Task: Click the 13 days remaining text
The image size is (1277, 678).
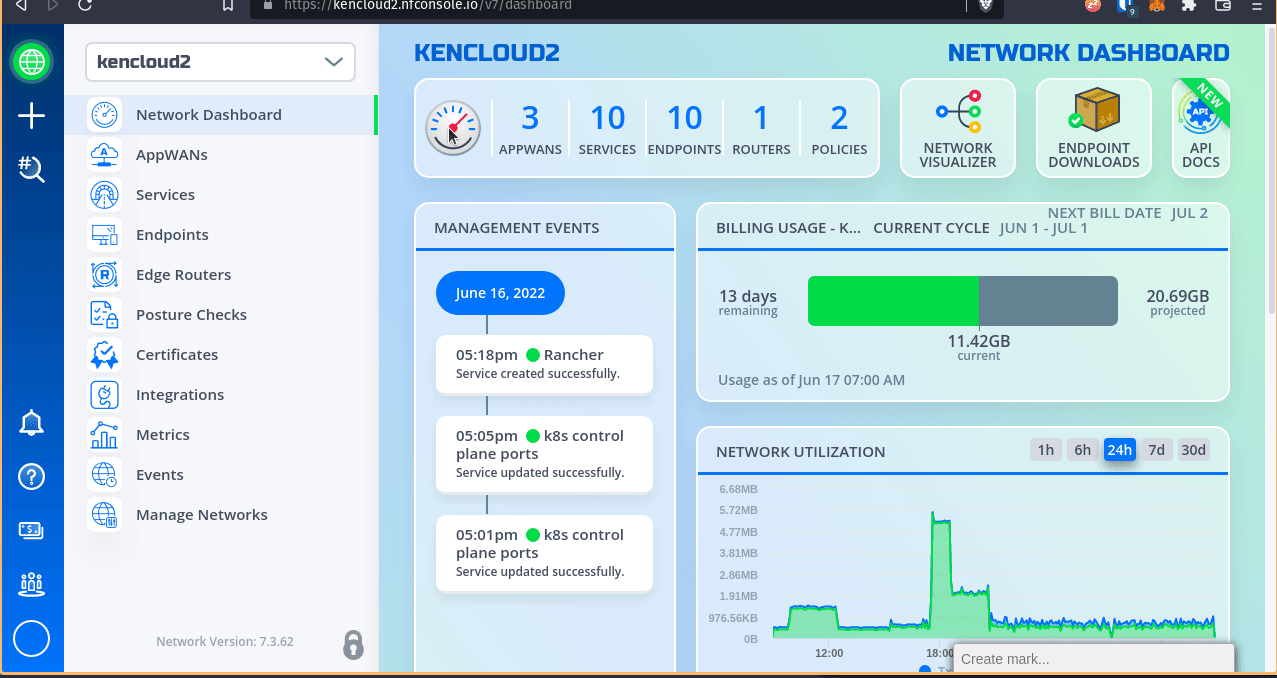Action: click(x=748, y=302)
